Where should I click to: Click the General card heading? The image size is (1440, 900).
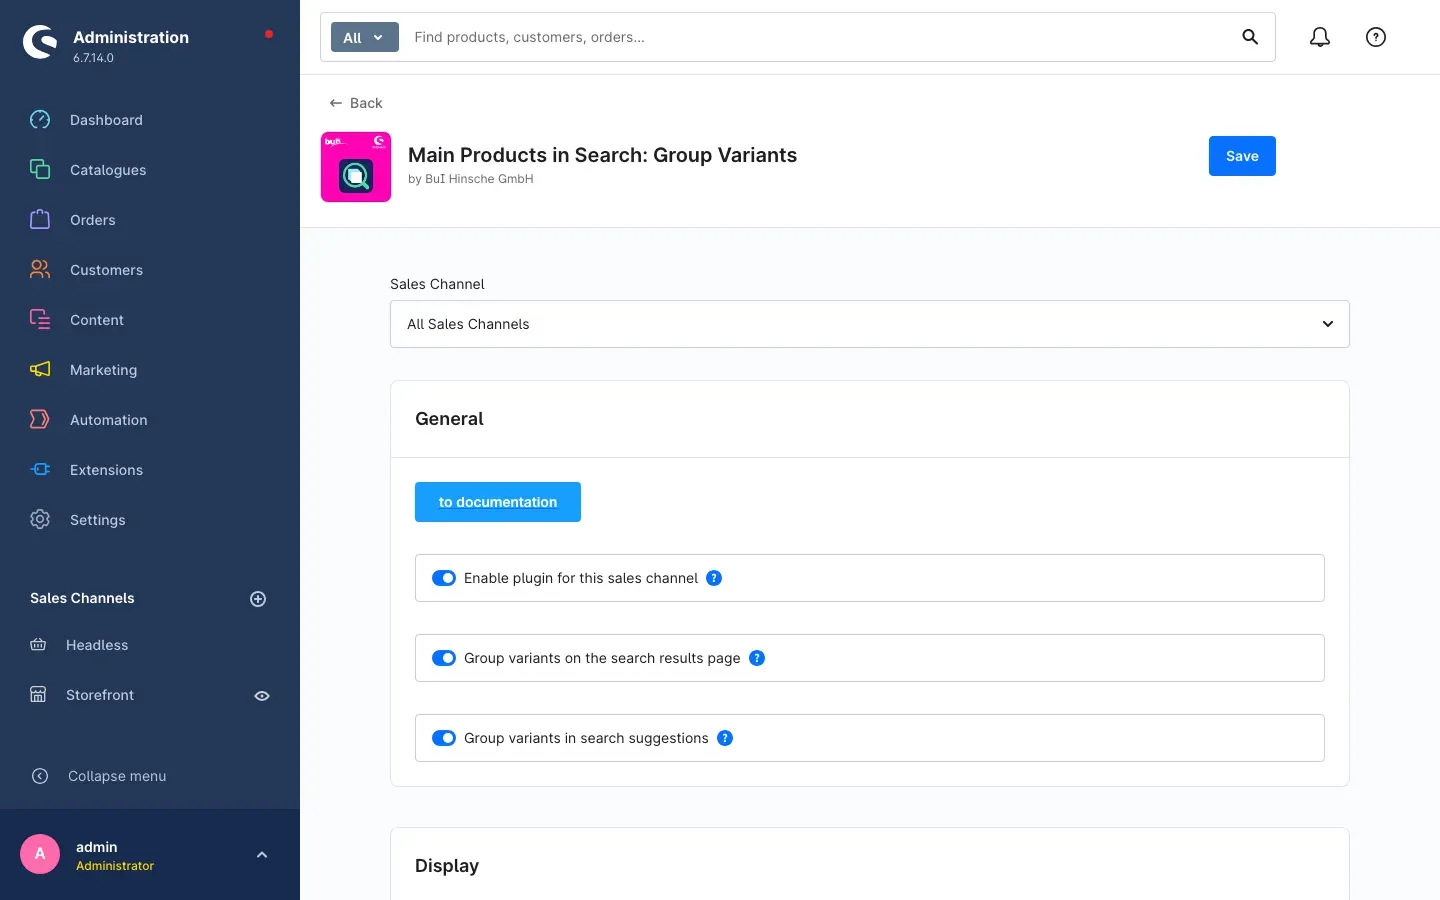coord(449,419)
